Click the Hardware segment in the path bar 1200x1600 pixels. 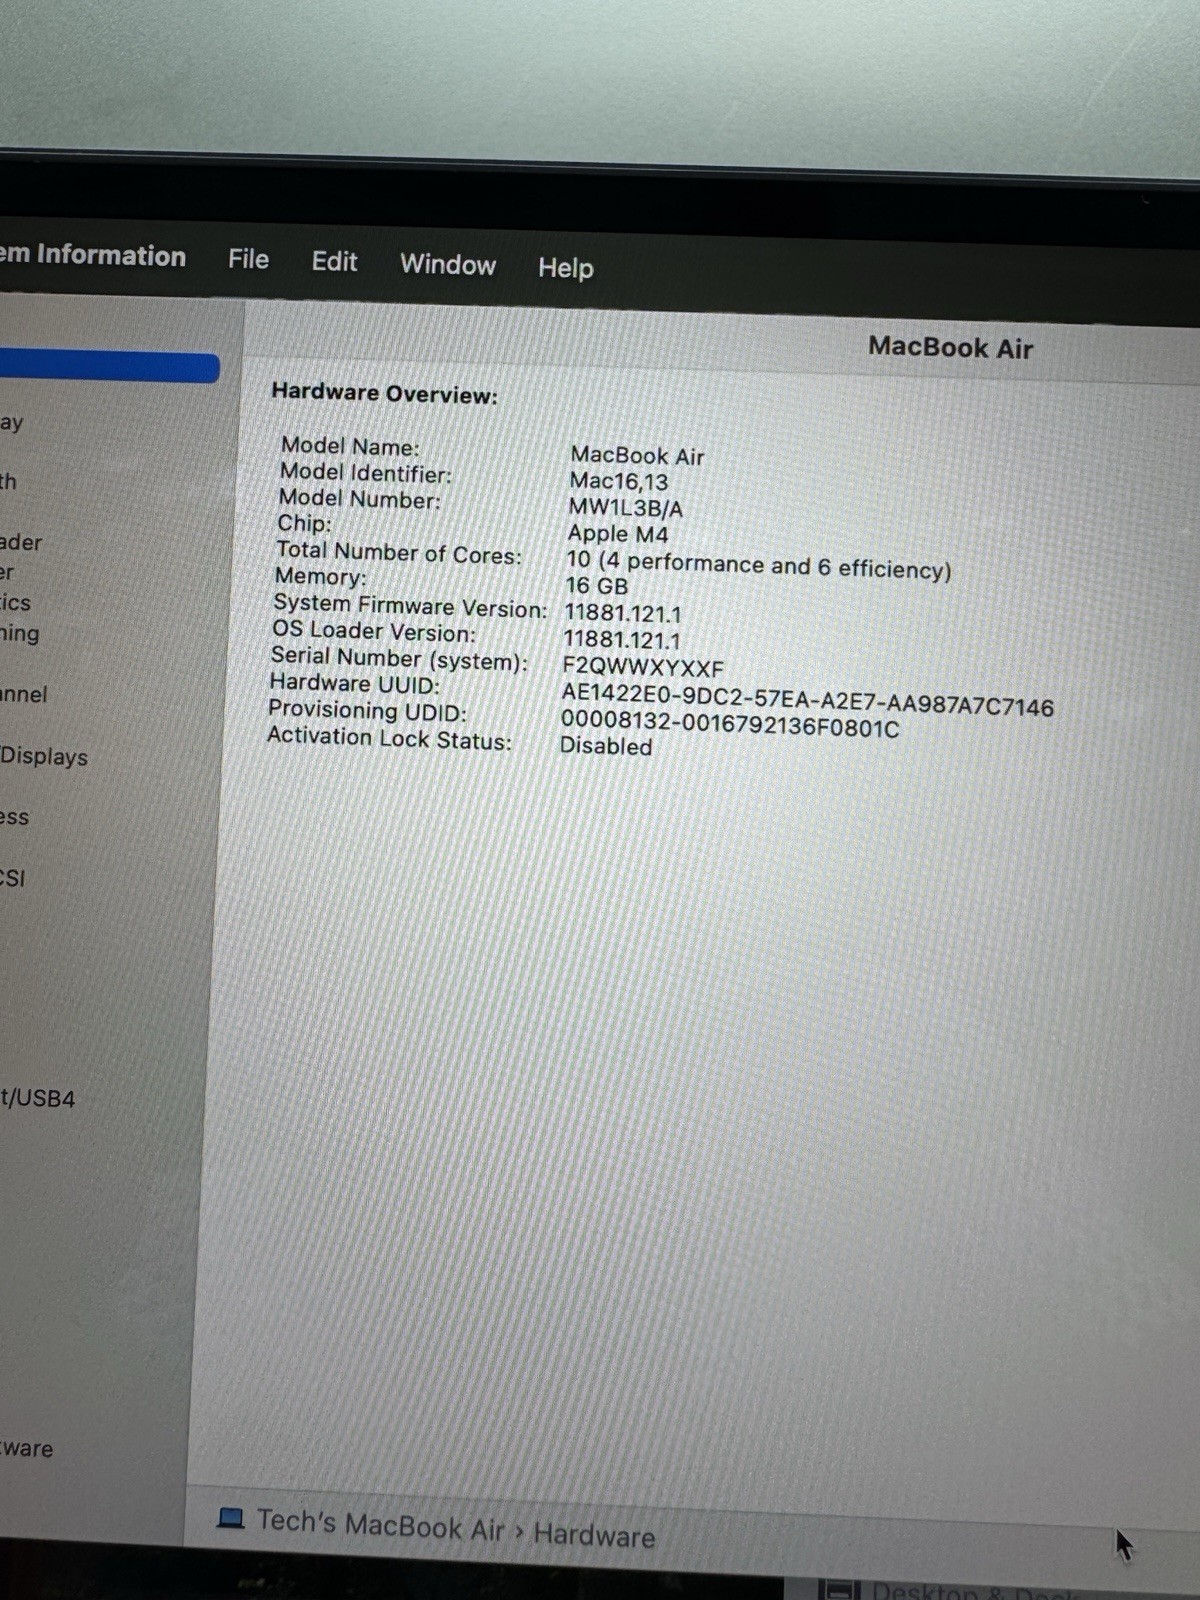tap(594, 1535)
